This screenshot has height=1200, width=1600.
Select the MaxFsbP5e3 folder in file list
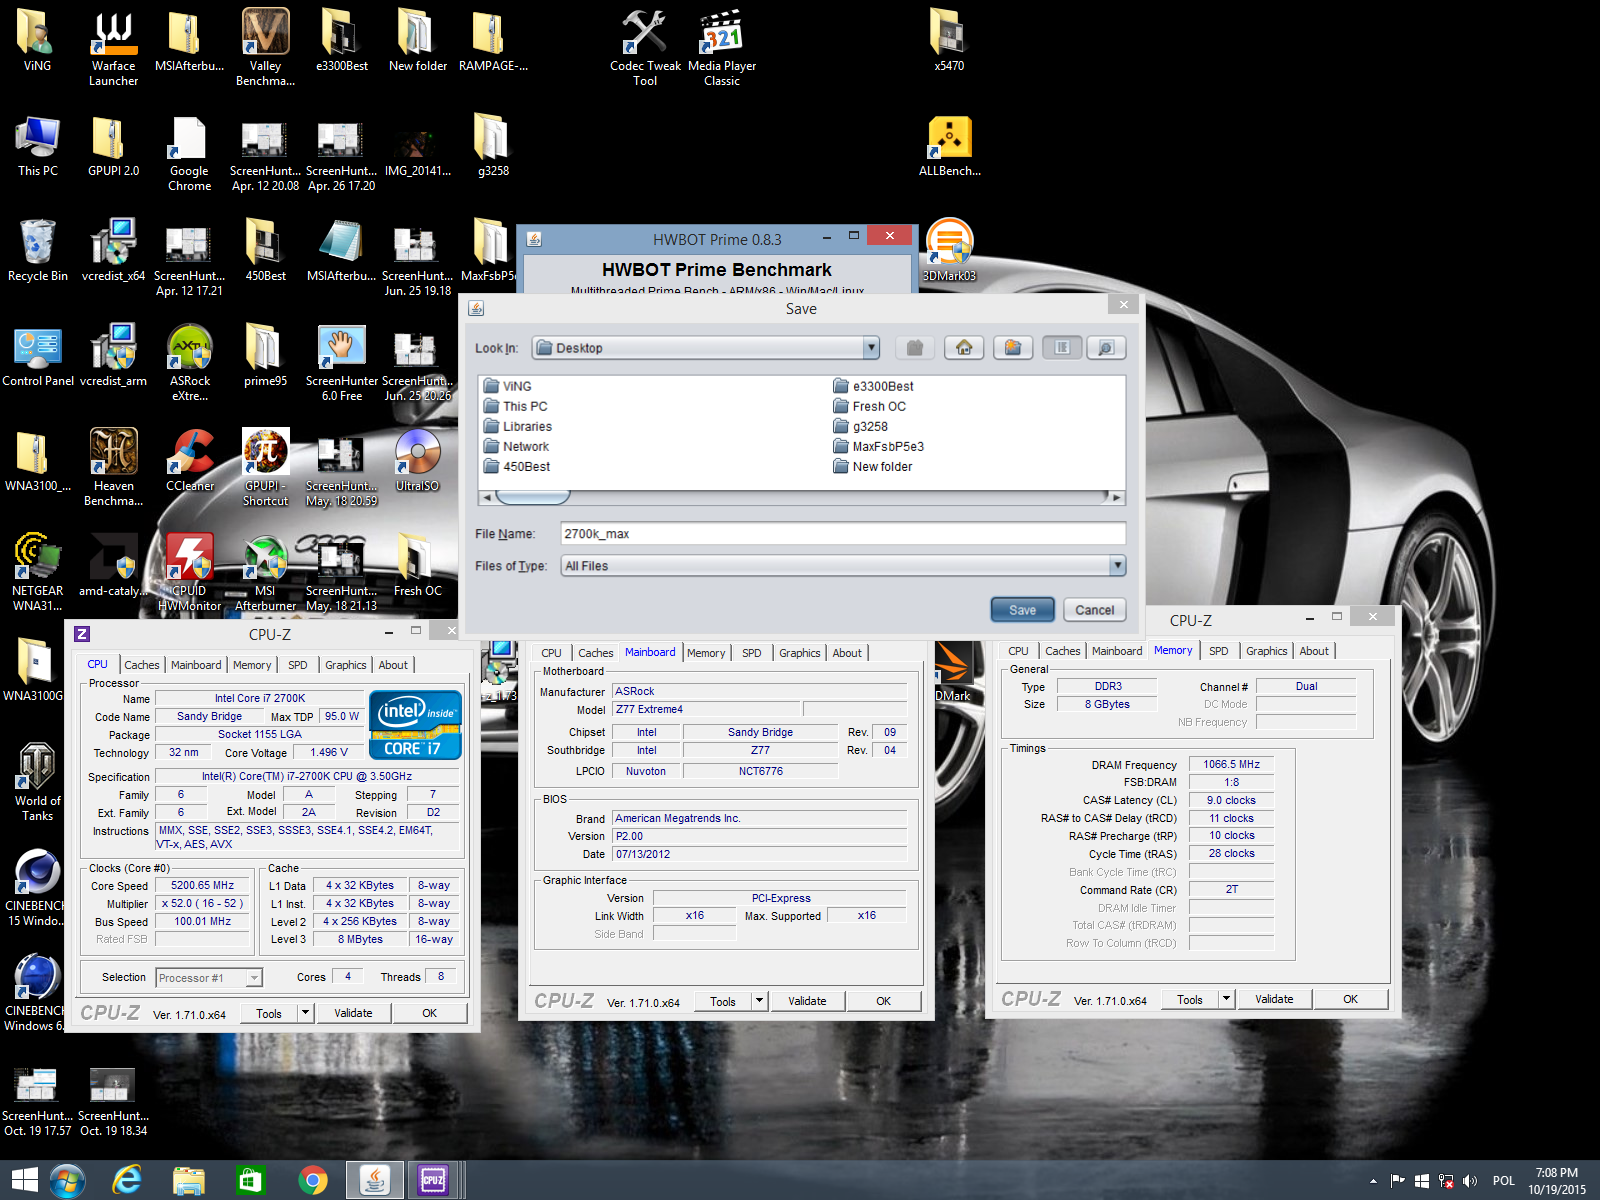878,446
